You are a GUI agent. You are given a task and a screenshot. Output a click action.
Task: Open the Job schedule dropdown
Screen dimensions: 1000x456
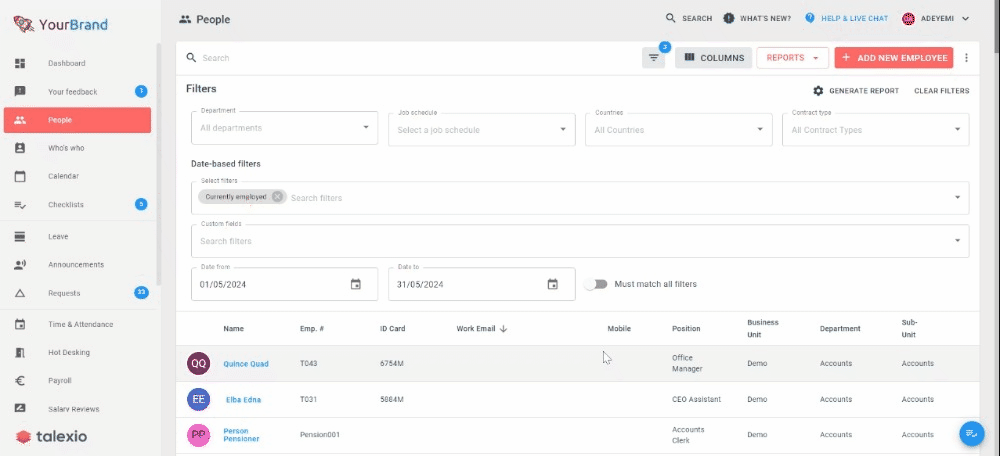tap(482, 129)
